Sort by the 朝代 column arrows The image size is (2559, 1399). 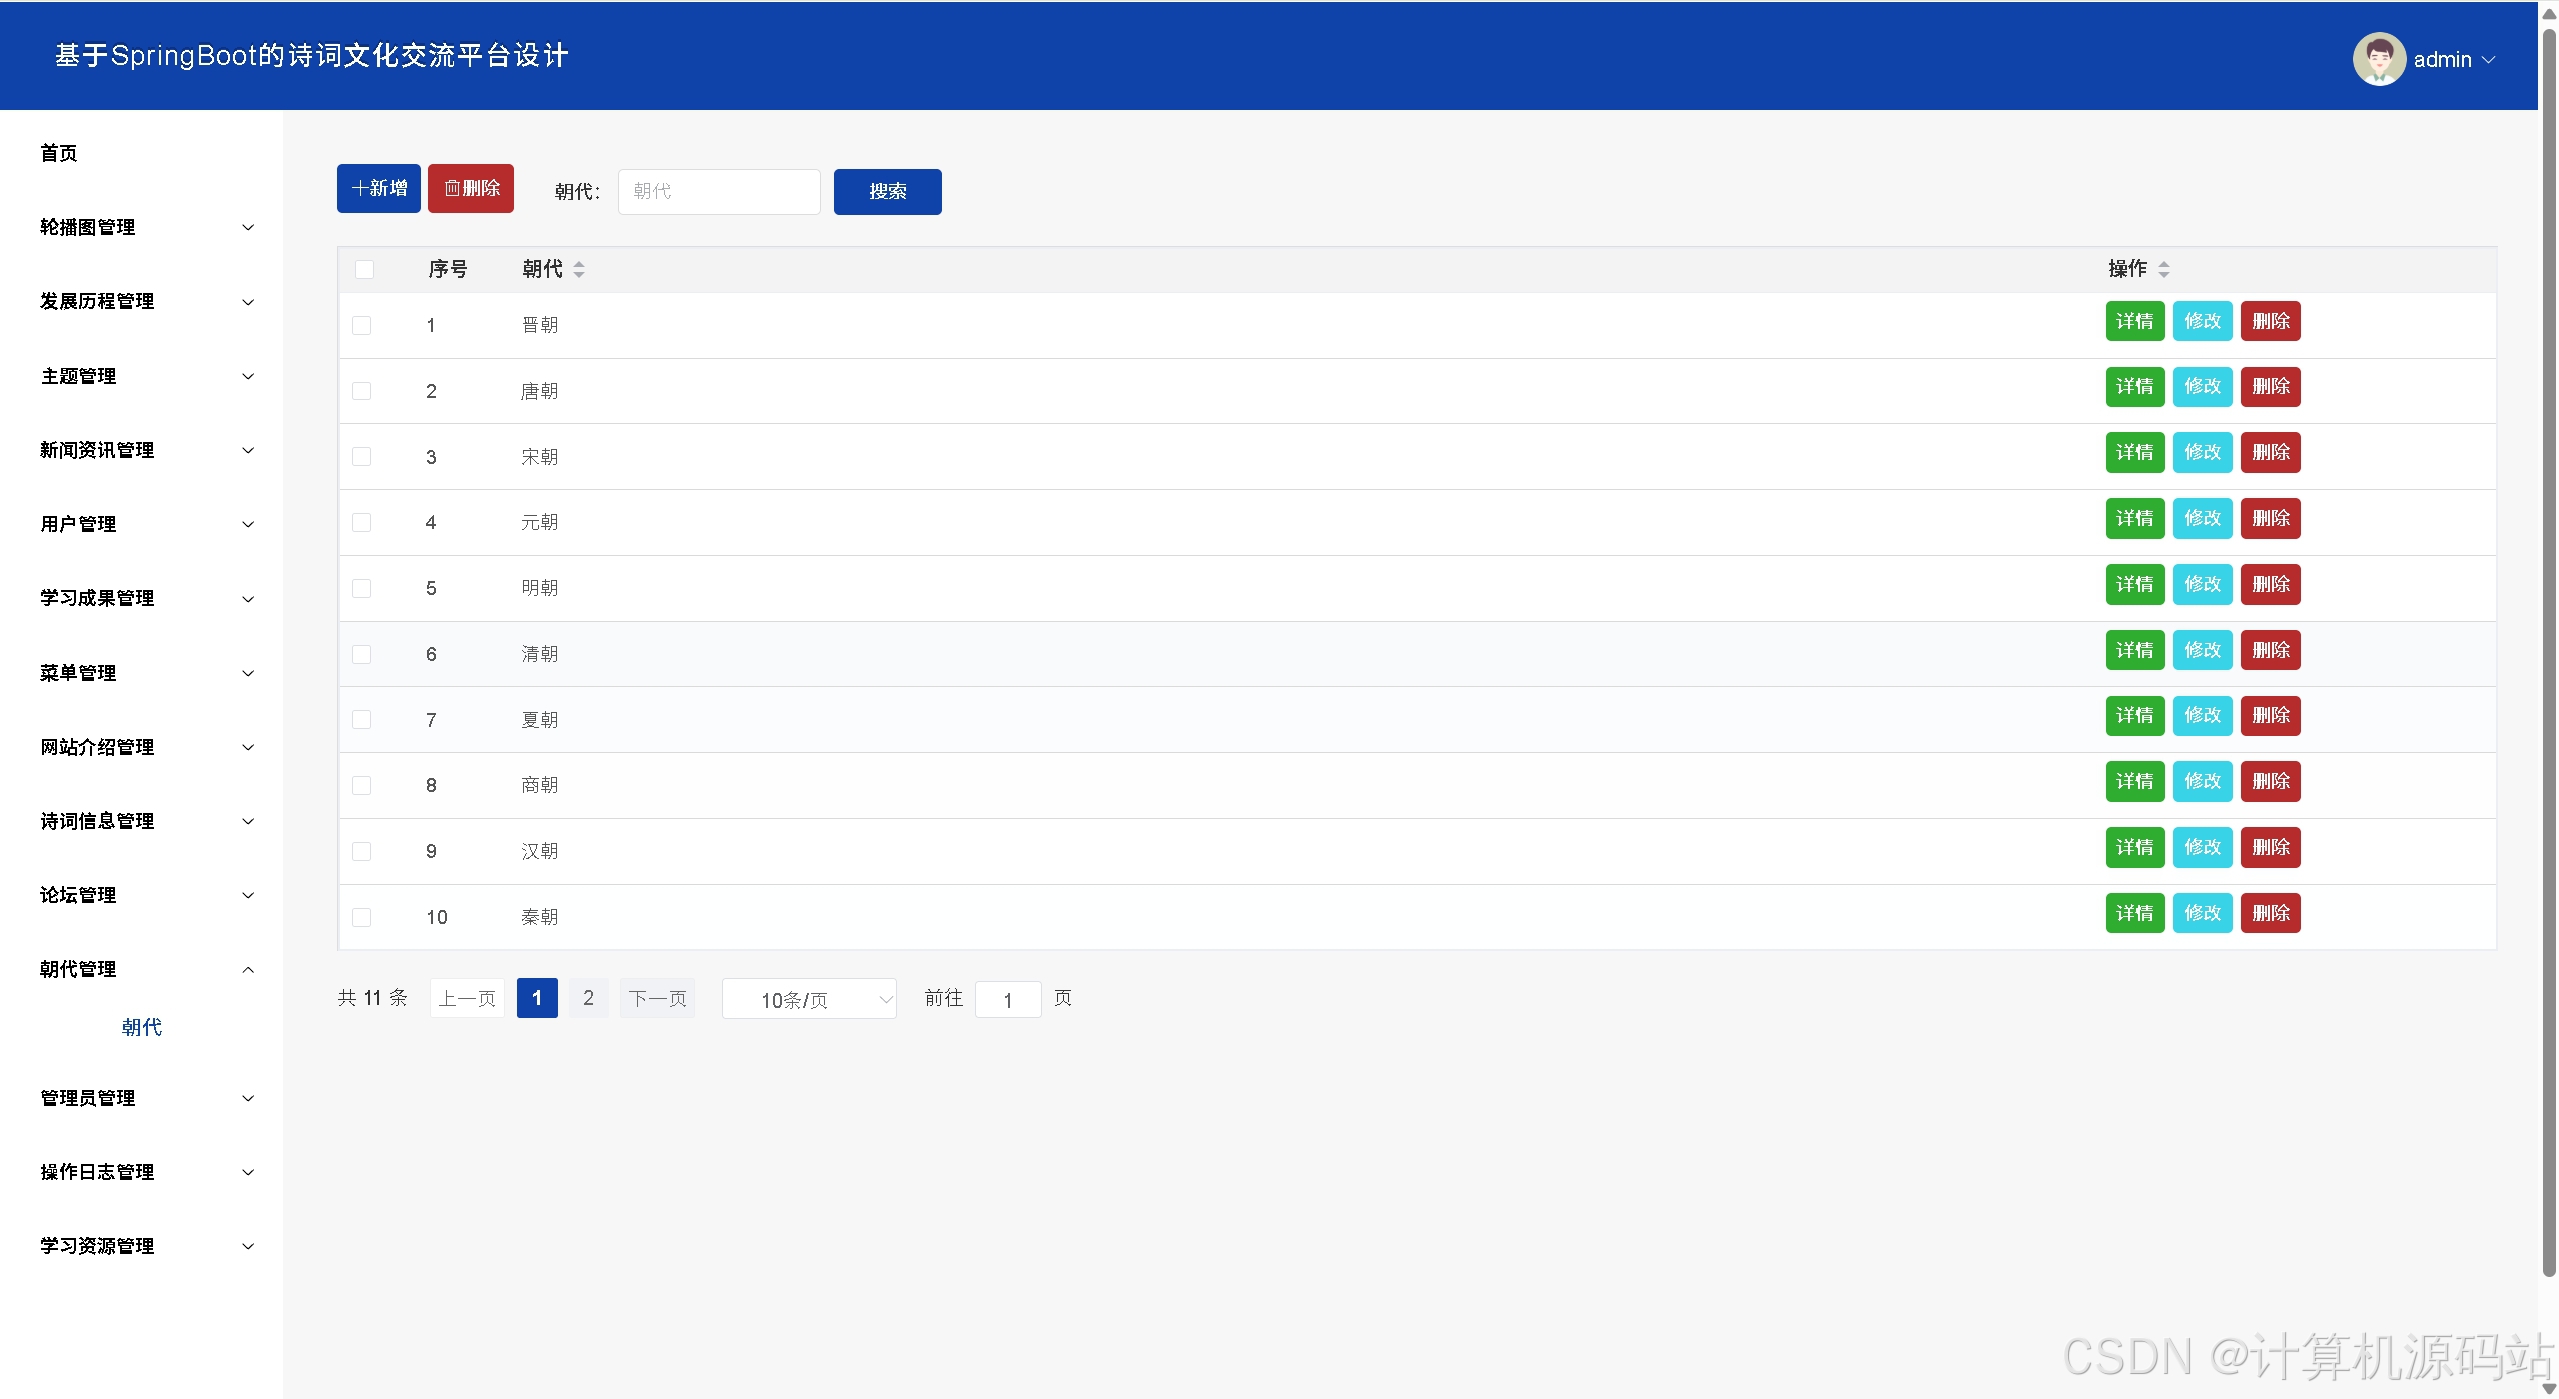pyautogui.click(x=579, y=269)
